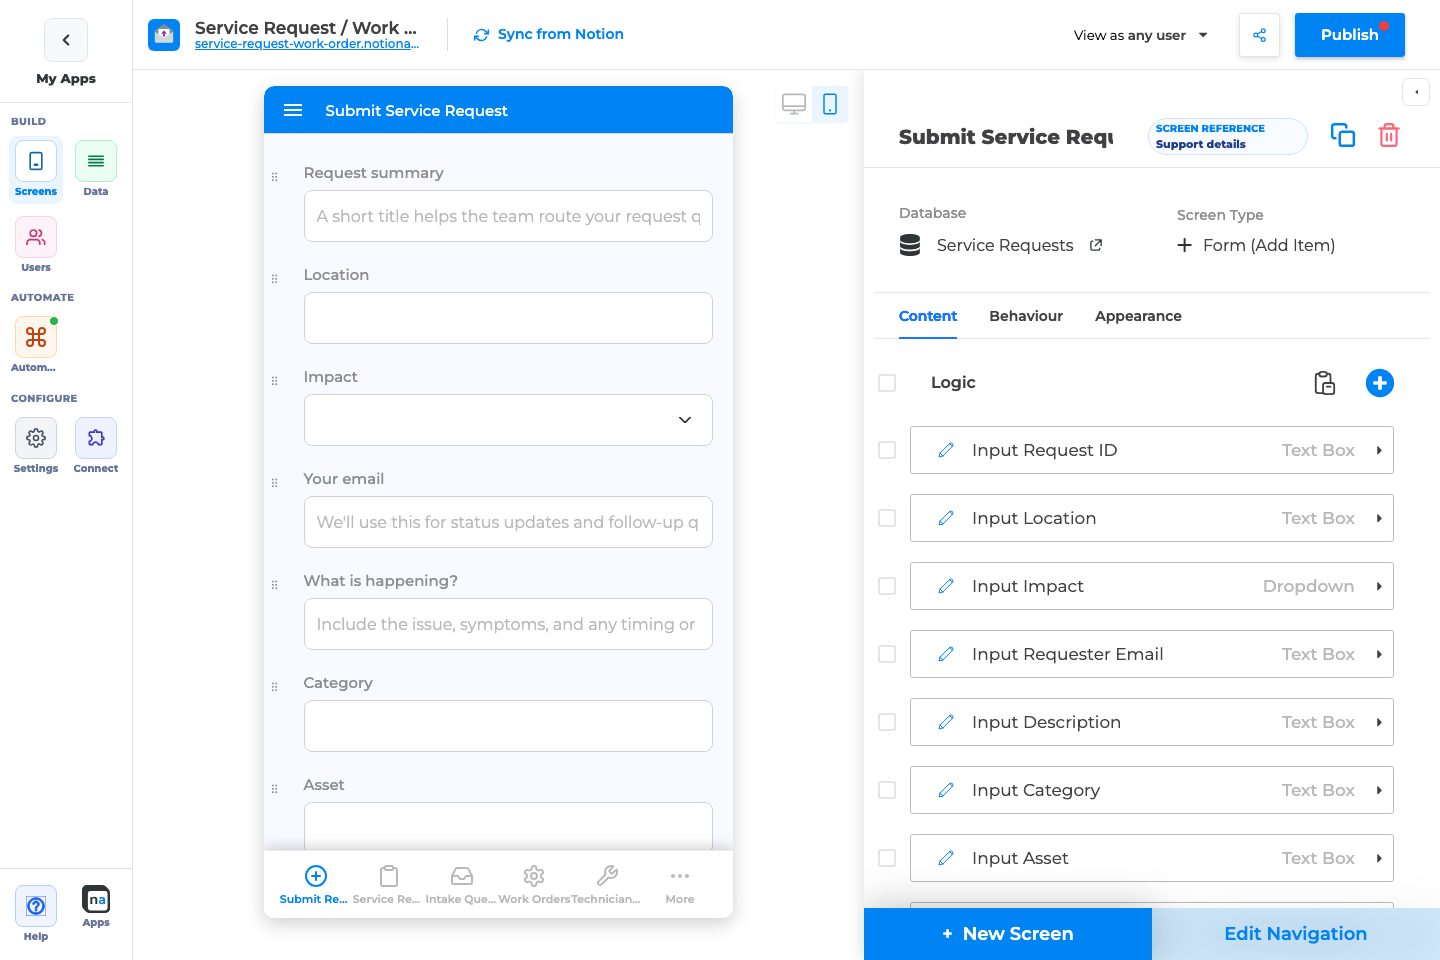Open the Impact dropdown in preview
The width and height of the screenshot is (1440, 960).
tap(508, 420)
